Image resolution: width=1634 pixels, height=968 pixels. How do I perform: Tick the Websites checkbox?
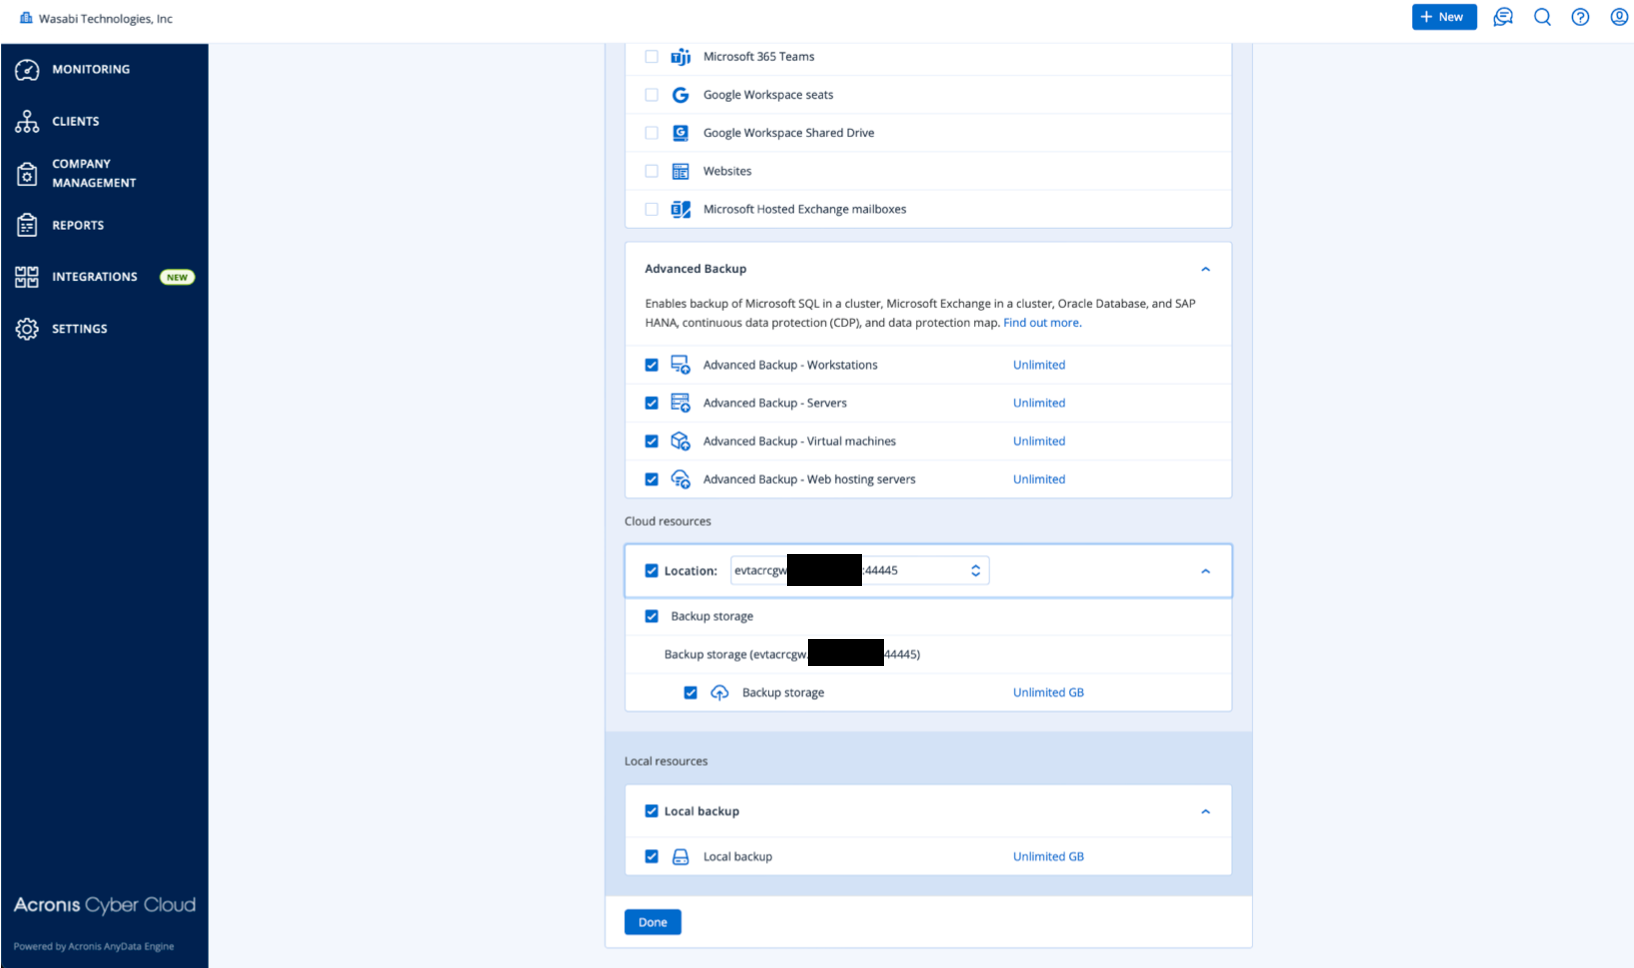tap(652, 171)
